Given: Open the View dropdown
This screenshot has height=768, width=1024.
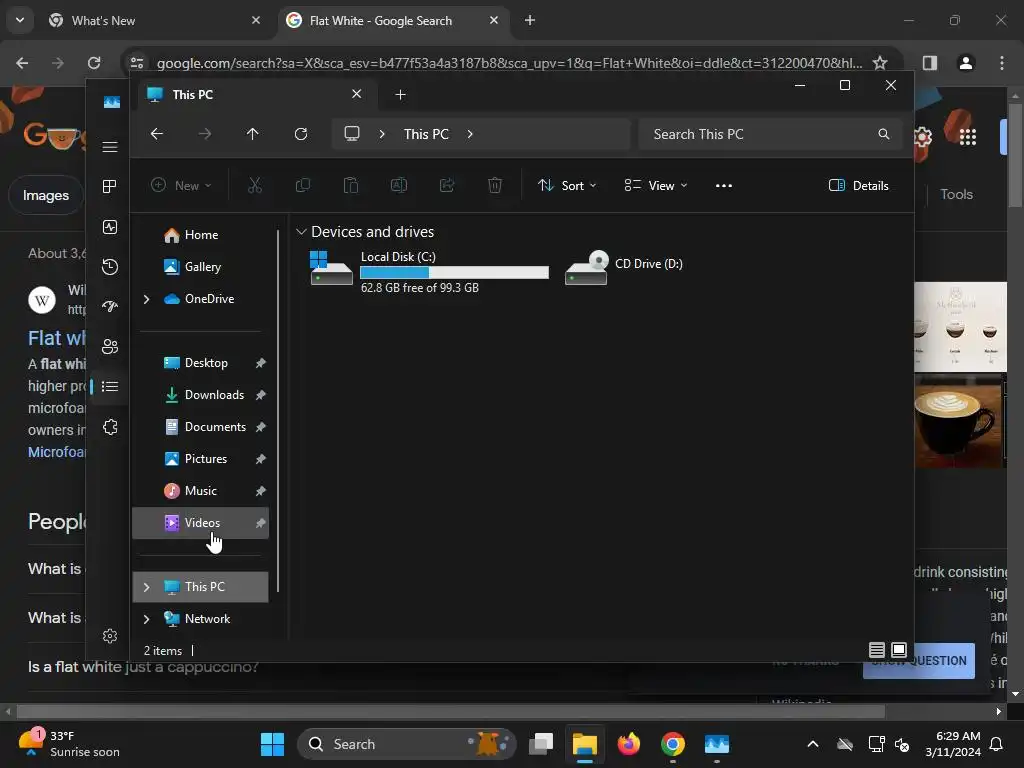Looking at the screenshot, I should [x=656, y=185].
